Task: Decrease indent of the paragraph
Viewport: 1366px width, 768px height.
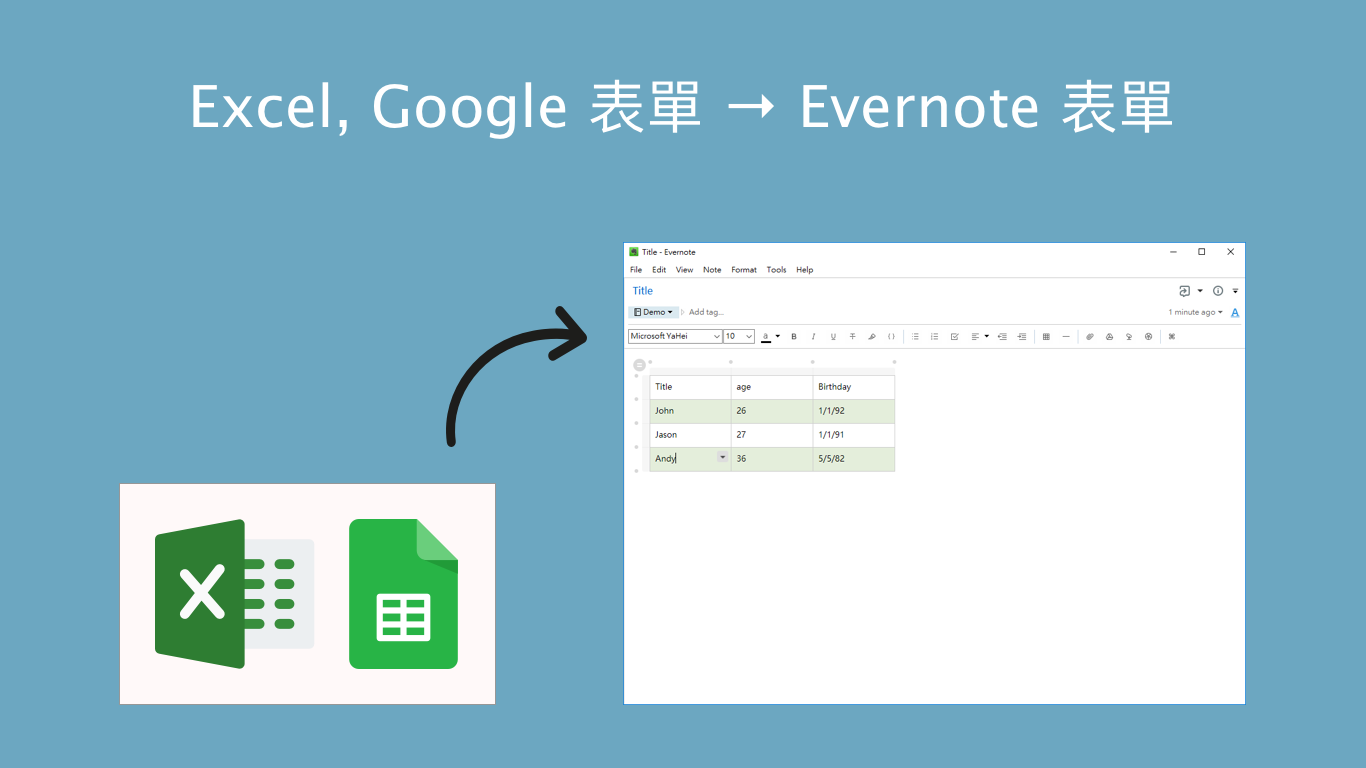Action: 1002,337
